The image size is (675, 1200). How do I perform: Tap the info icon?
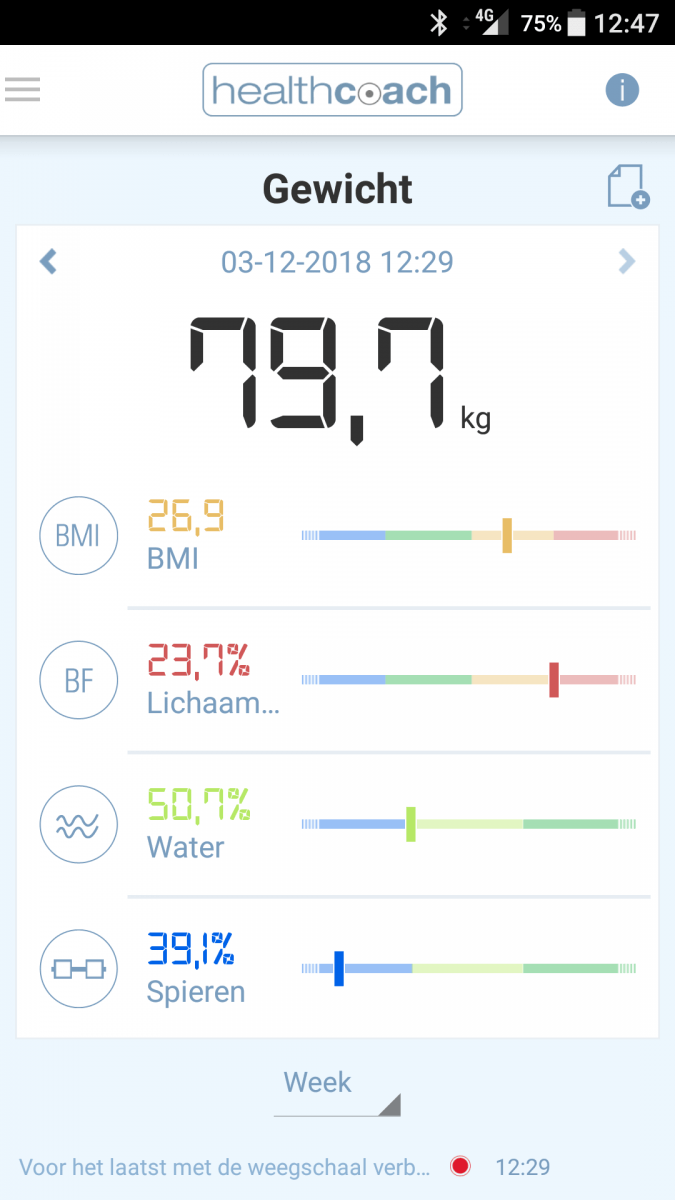621,90
